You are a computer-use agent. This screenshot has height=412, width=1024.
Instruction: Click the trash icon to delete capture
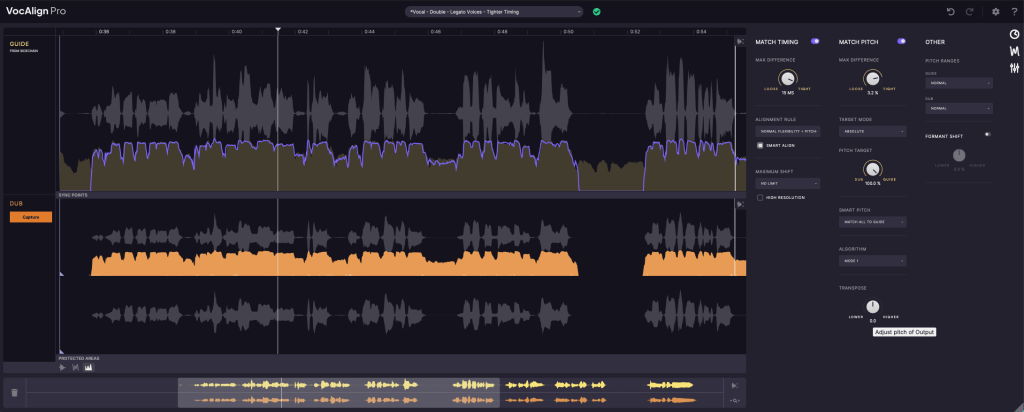(14, 394)
